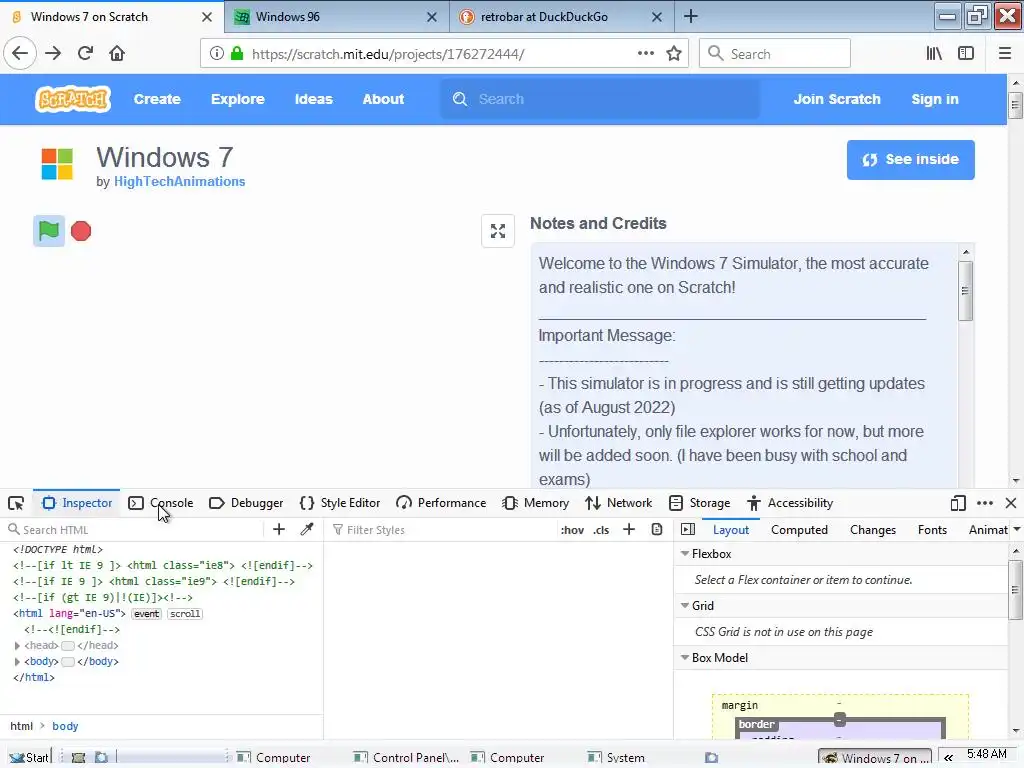Image resolution: width=1024 pixels, height=768 pixels.
Task: Click the browser Forward arrow
Action: [53, 54]
